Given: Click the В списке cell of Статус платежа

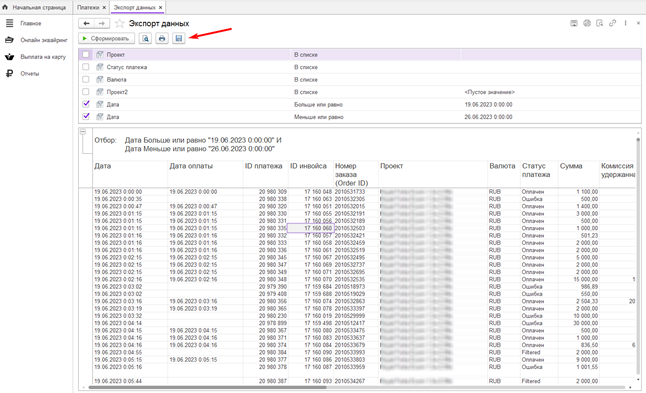Looking at the screenshot, I should [306, 67].
